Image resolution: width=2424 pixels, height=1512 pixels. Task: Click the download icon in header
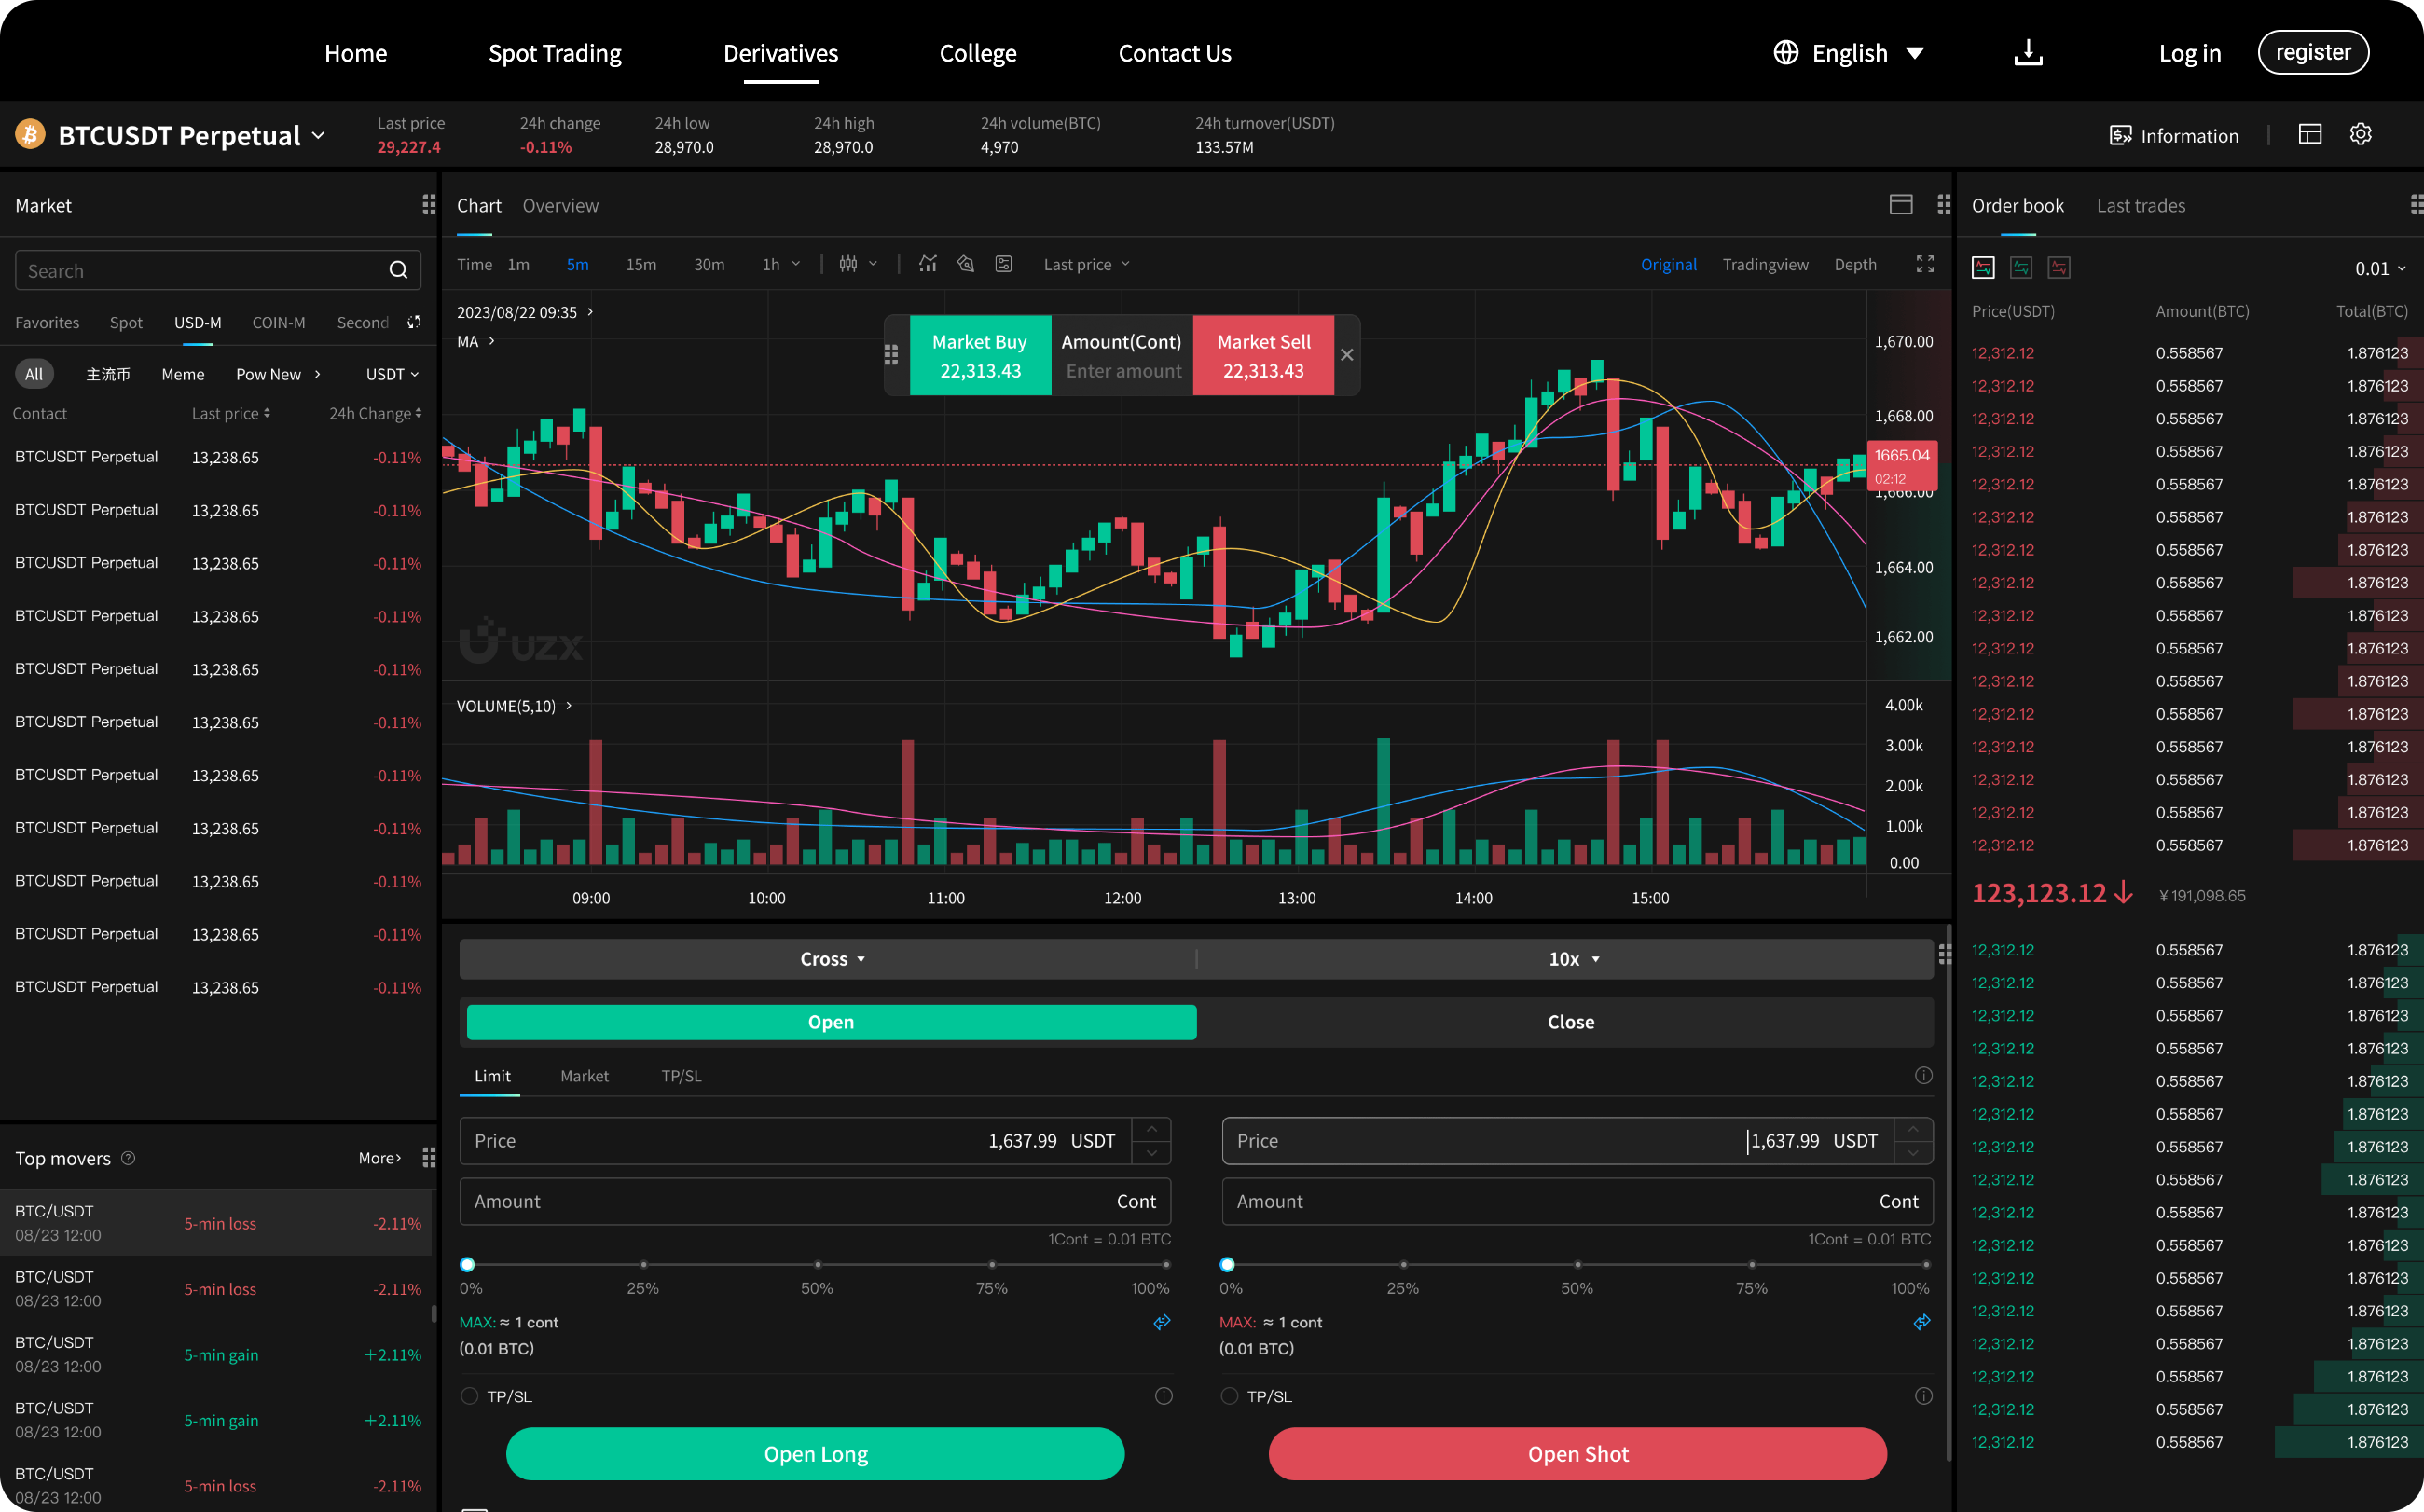(x=2027, y=53)
